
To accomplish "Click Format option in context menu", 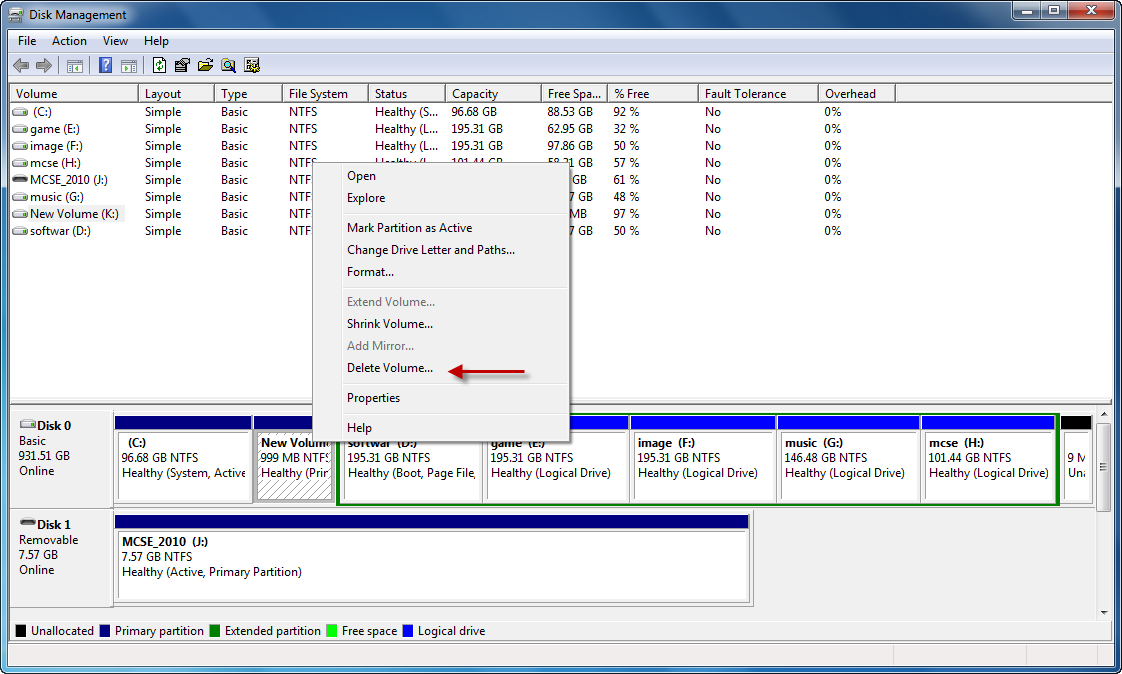I will point(370,272).
